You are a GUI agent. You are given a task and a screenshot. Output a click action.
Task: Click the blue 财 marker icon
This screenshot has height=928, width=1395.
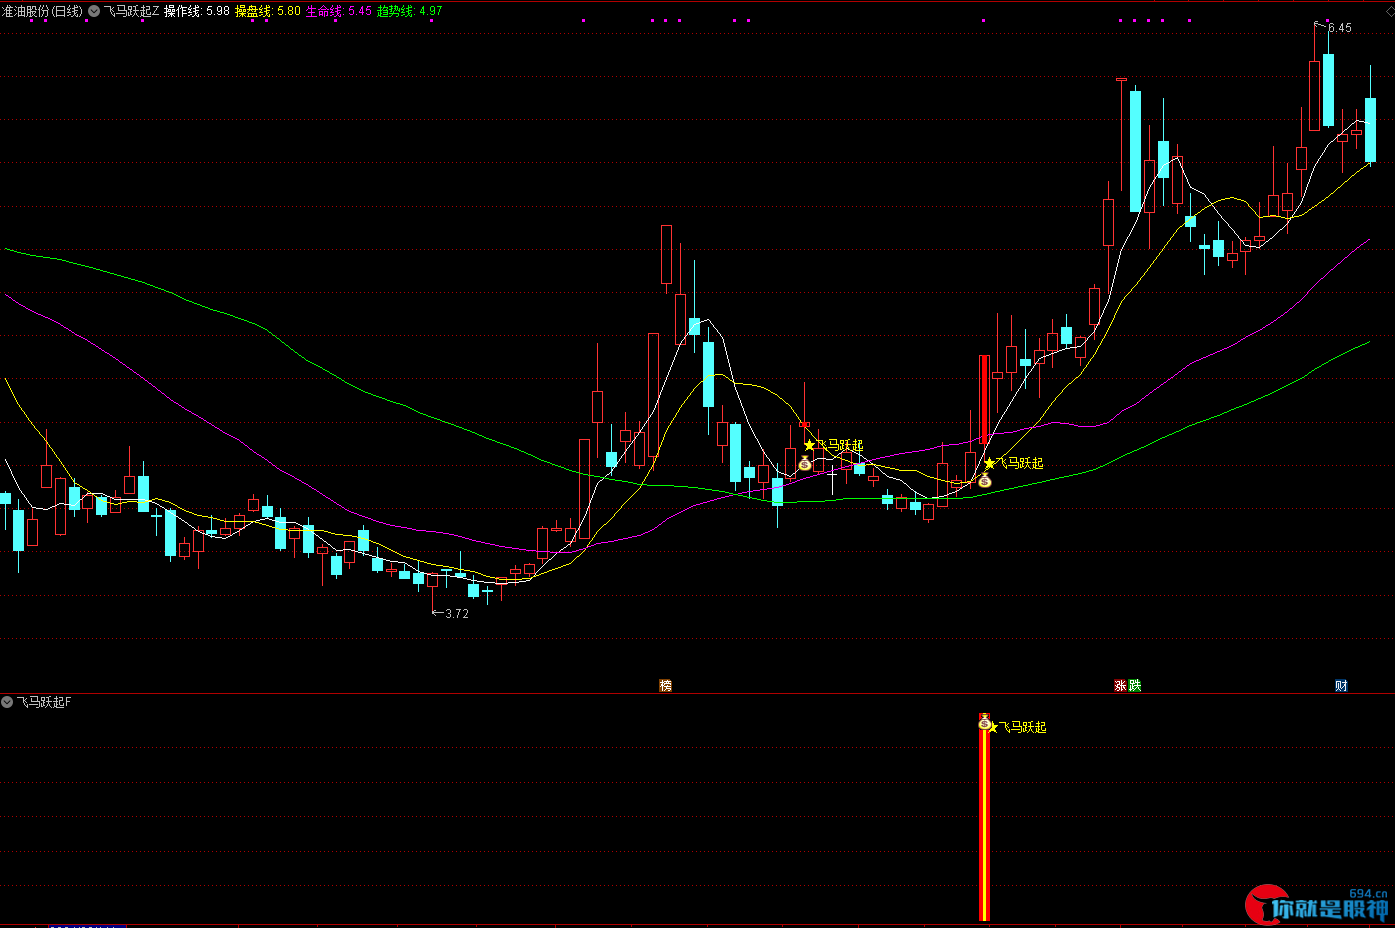[1341, 685]
